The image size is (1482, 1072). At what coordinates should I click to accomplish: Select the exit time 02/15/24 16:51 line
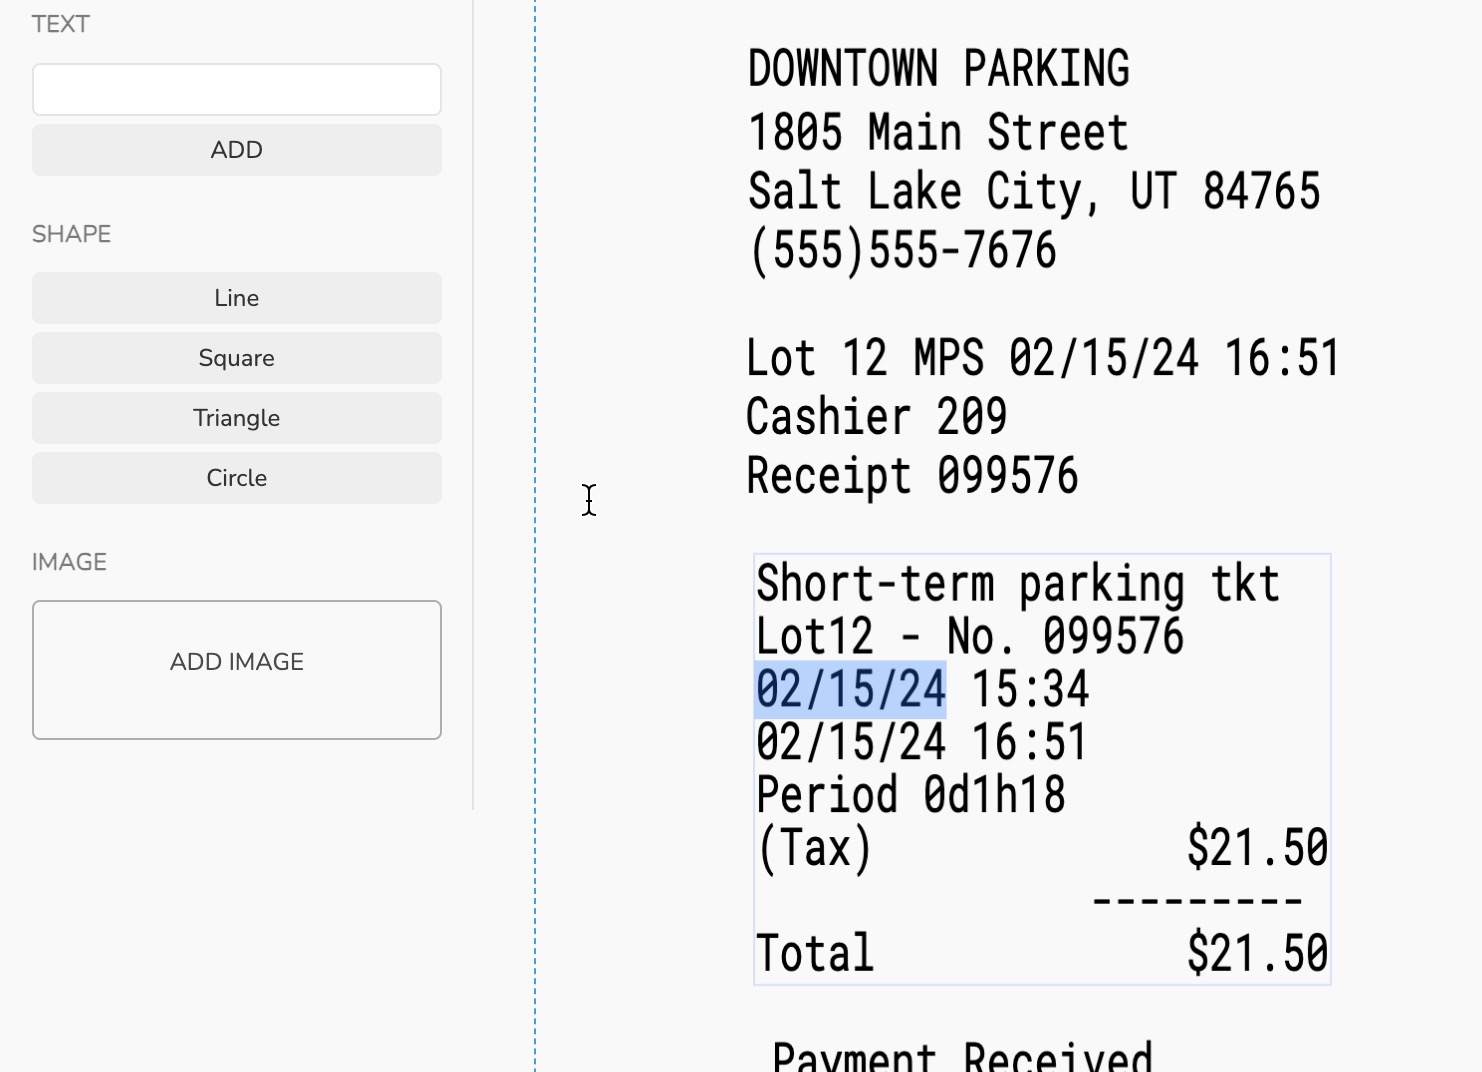tap(920, 740)
